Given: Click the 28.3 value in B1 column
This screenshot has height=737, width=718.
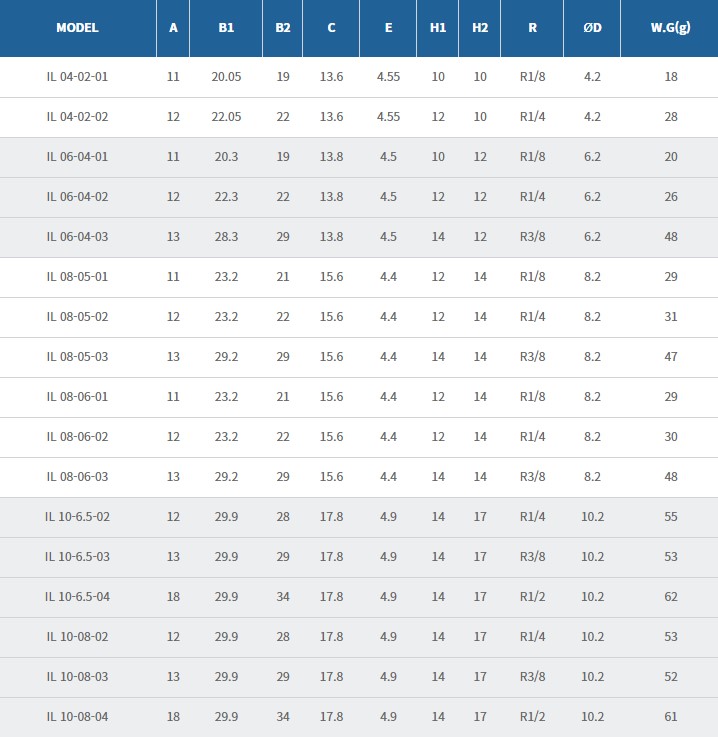Looking at the screenshot, I should [x=226, y=237].
